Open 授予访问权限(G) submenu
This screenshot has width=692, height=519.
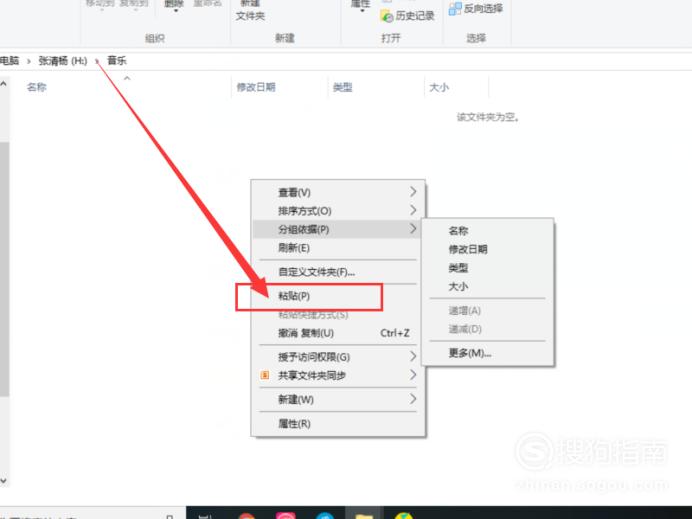pos(338,357)
